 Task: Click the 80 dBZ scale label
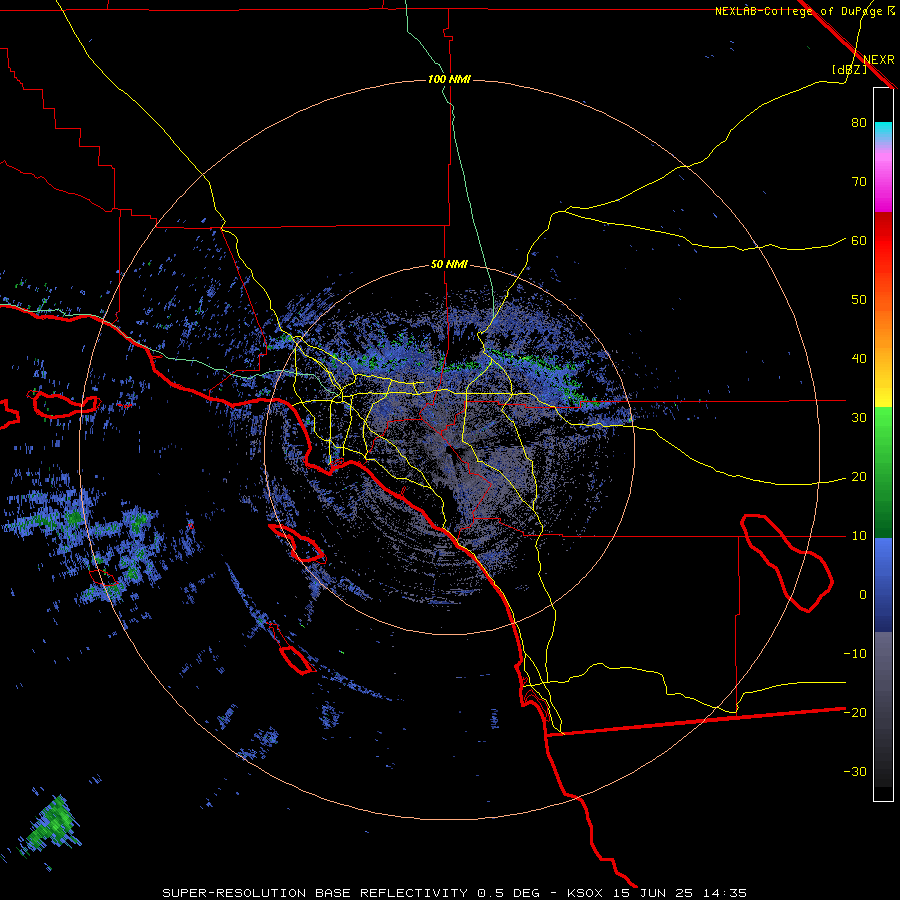[859, 123]
